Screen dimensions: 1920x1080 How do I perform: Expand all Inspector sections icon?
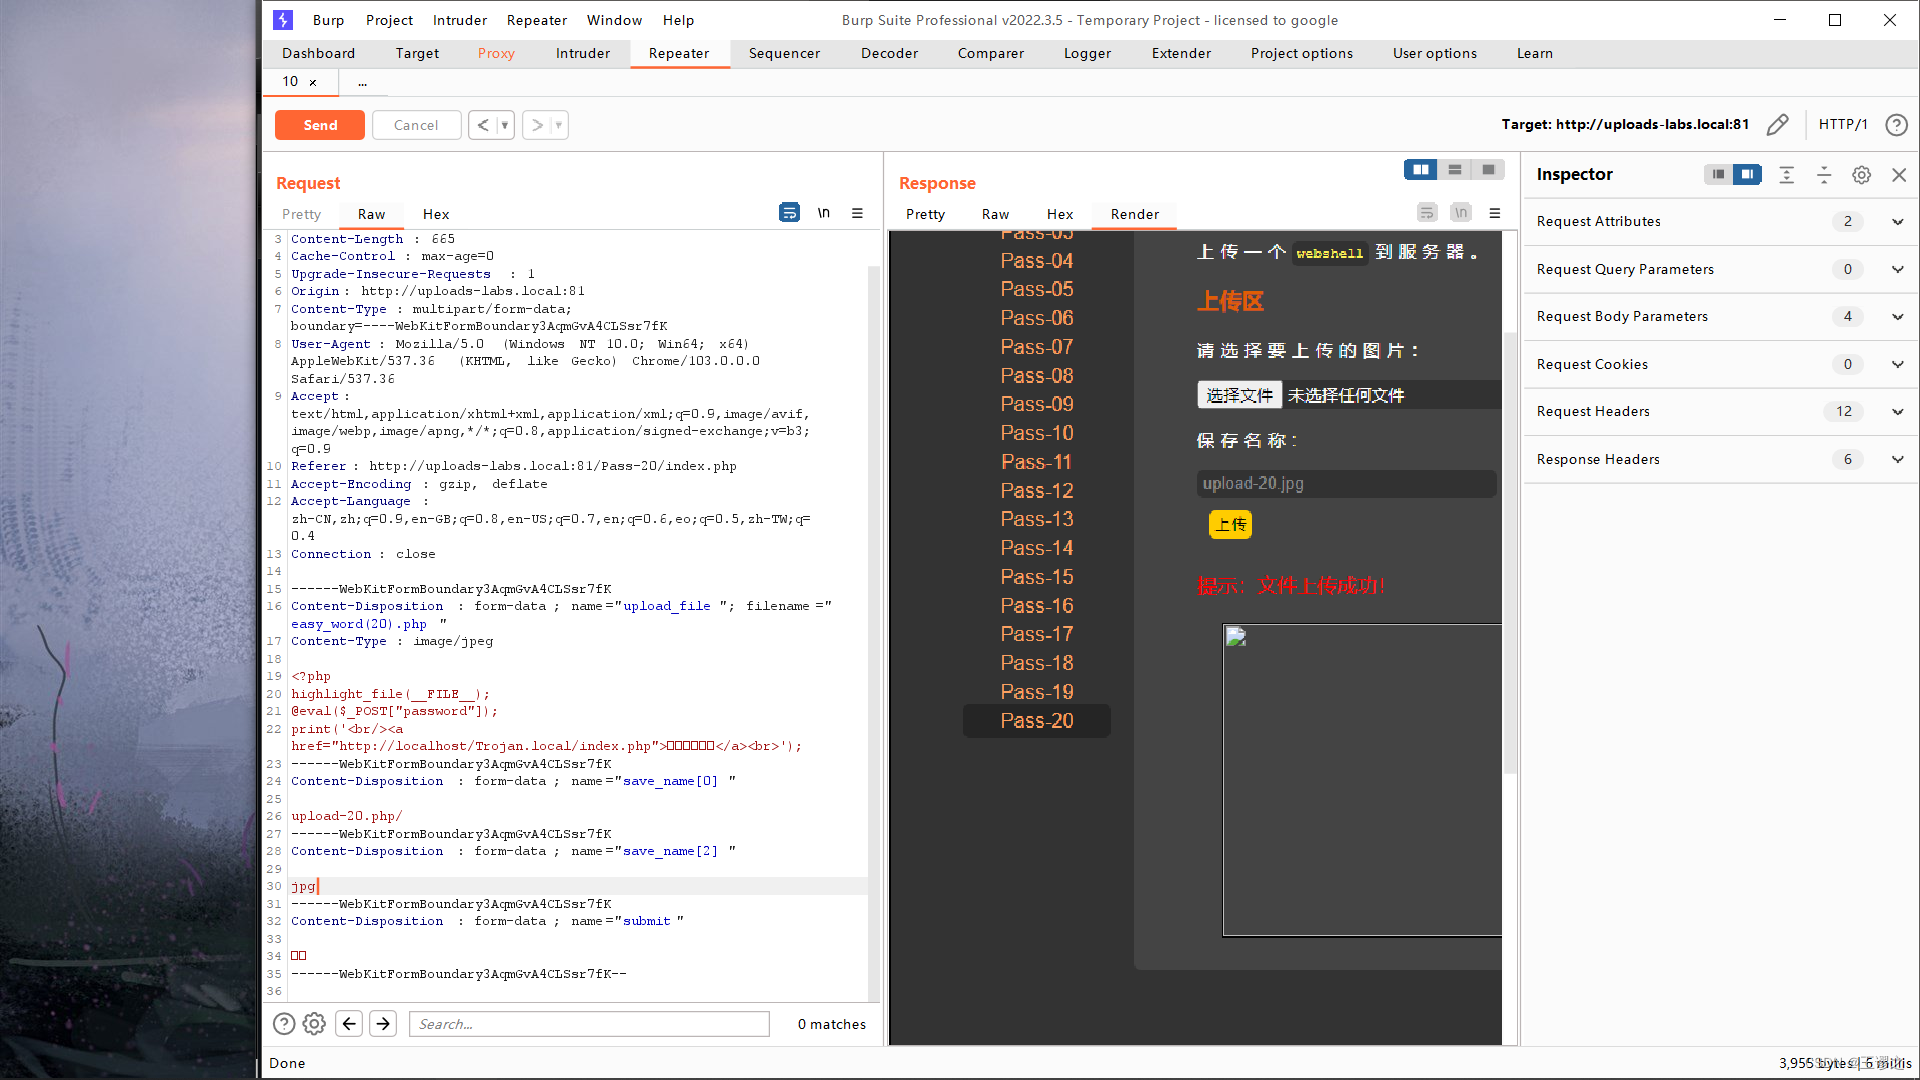pyautogui.click(x=1787, y=175)
